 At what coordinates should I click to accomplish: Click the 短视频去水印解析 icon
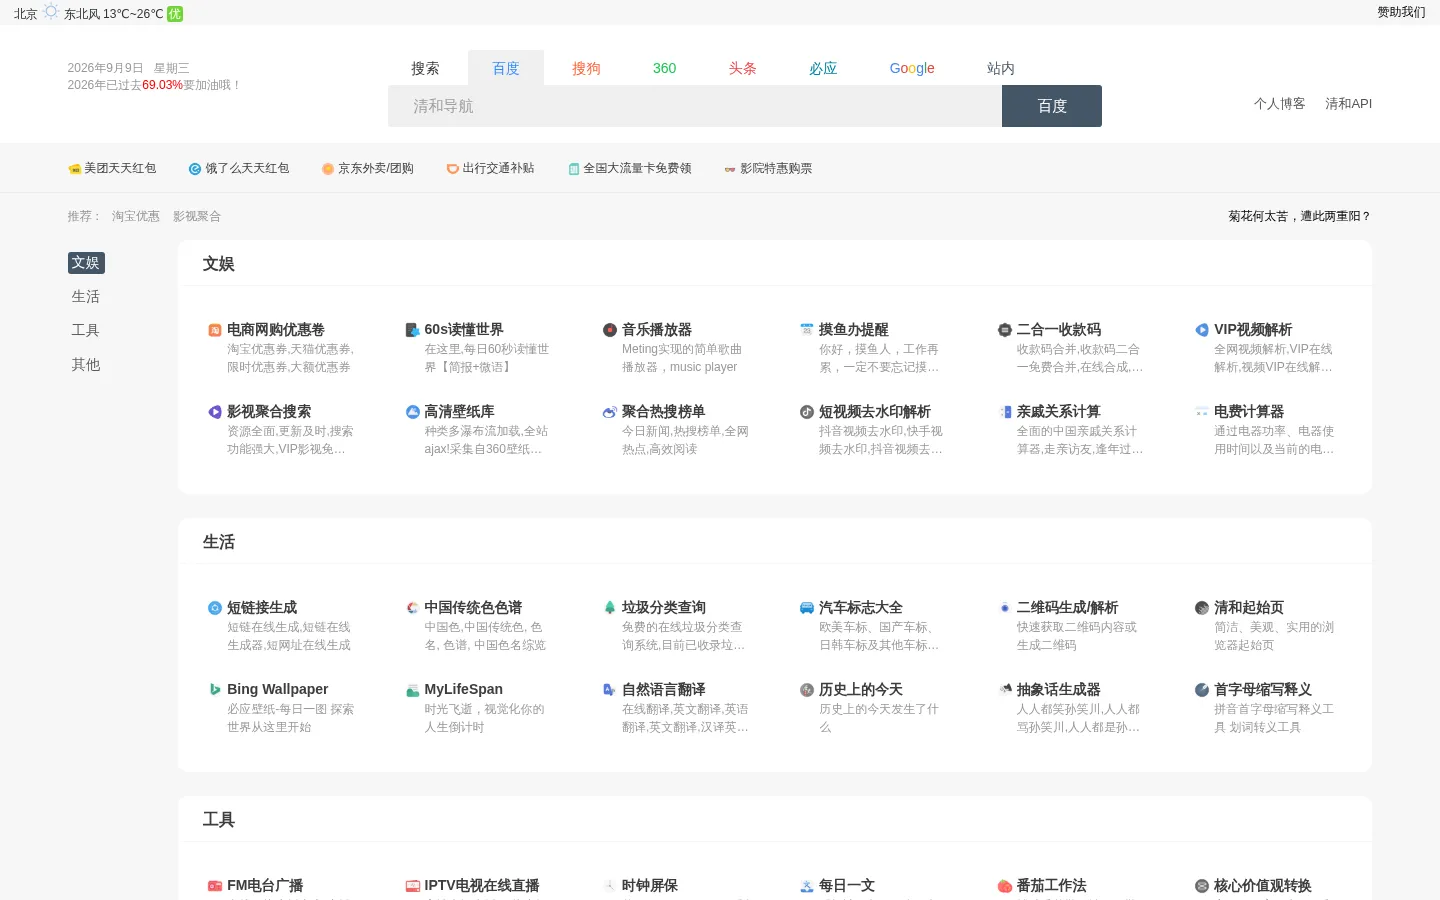coord(807,412)
